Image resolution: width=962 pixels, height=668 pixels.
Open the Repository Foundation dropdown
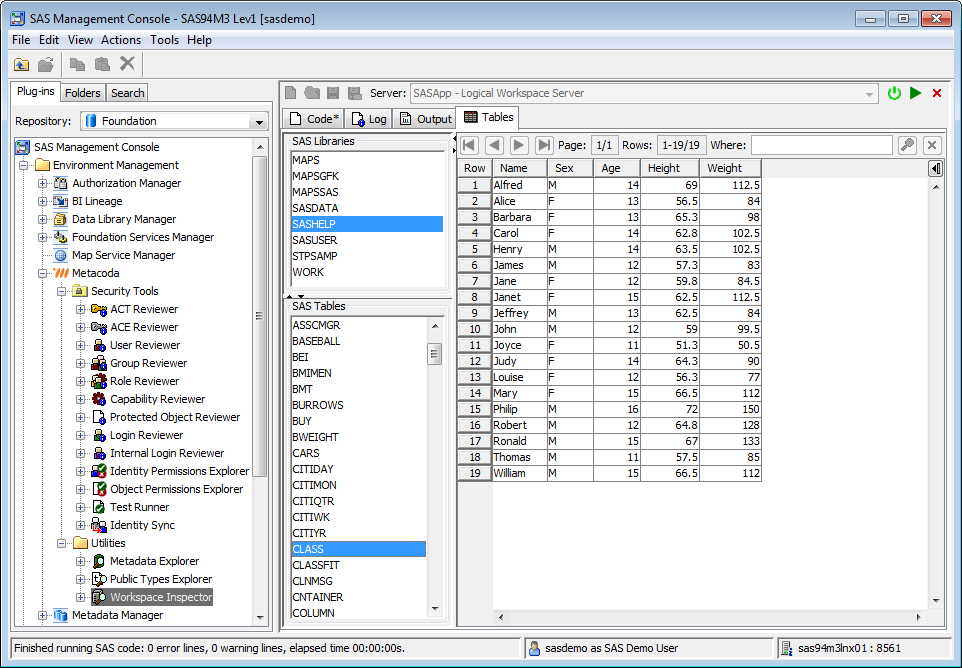[x=259, y=121]
